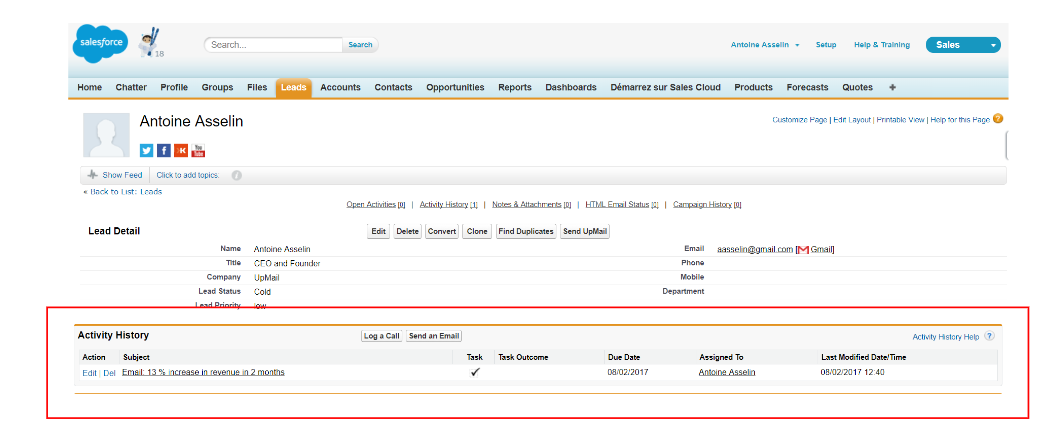Click into the Search field
The width and height of the screenshot is (1061, 448).
273,45
